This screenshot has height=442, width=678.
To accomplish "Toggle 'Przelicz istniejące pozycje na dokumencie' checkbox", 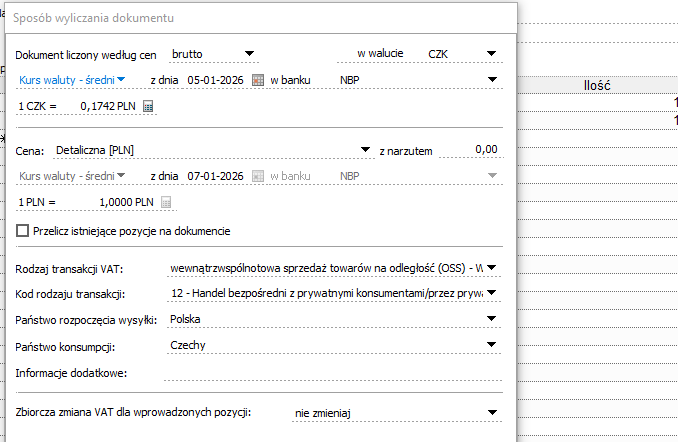I will click(x=23, y=231).
